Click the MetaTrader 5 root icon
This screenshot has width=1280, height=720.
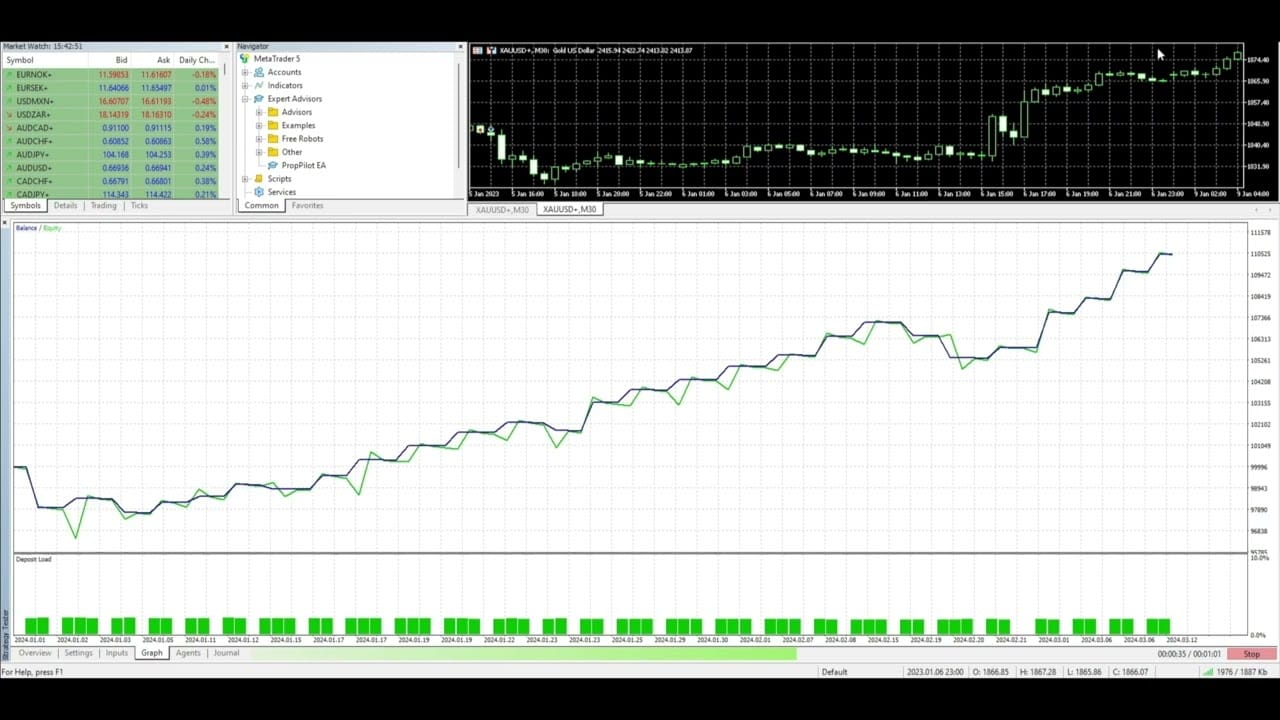(x=245, y=59)
